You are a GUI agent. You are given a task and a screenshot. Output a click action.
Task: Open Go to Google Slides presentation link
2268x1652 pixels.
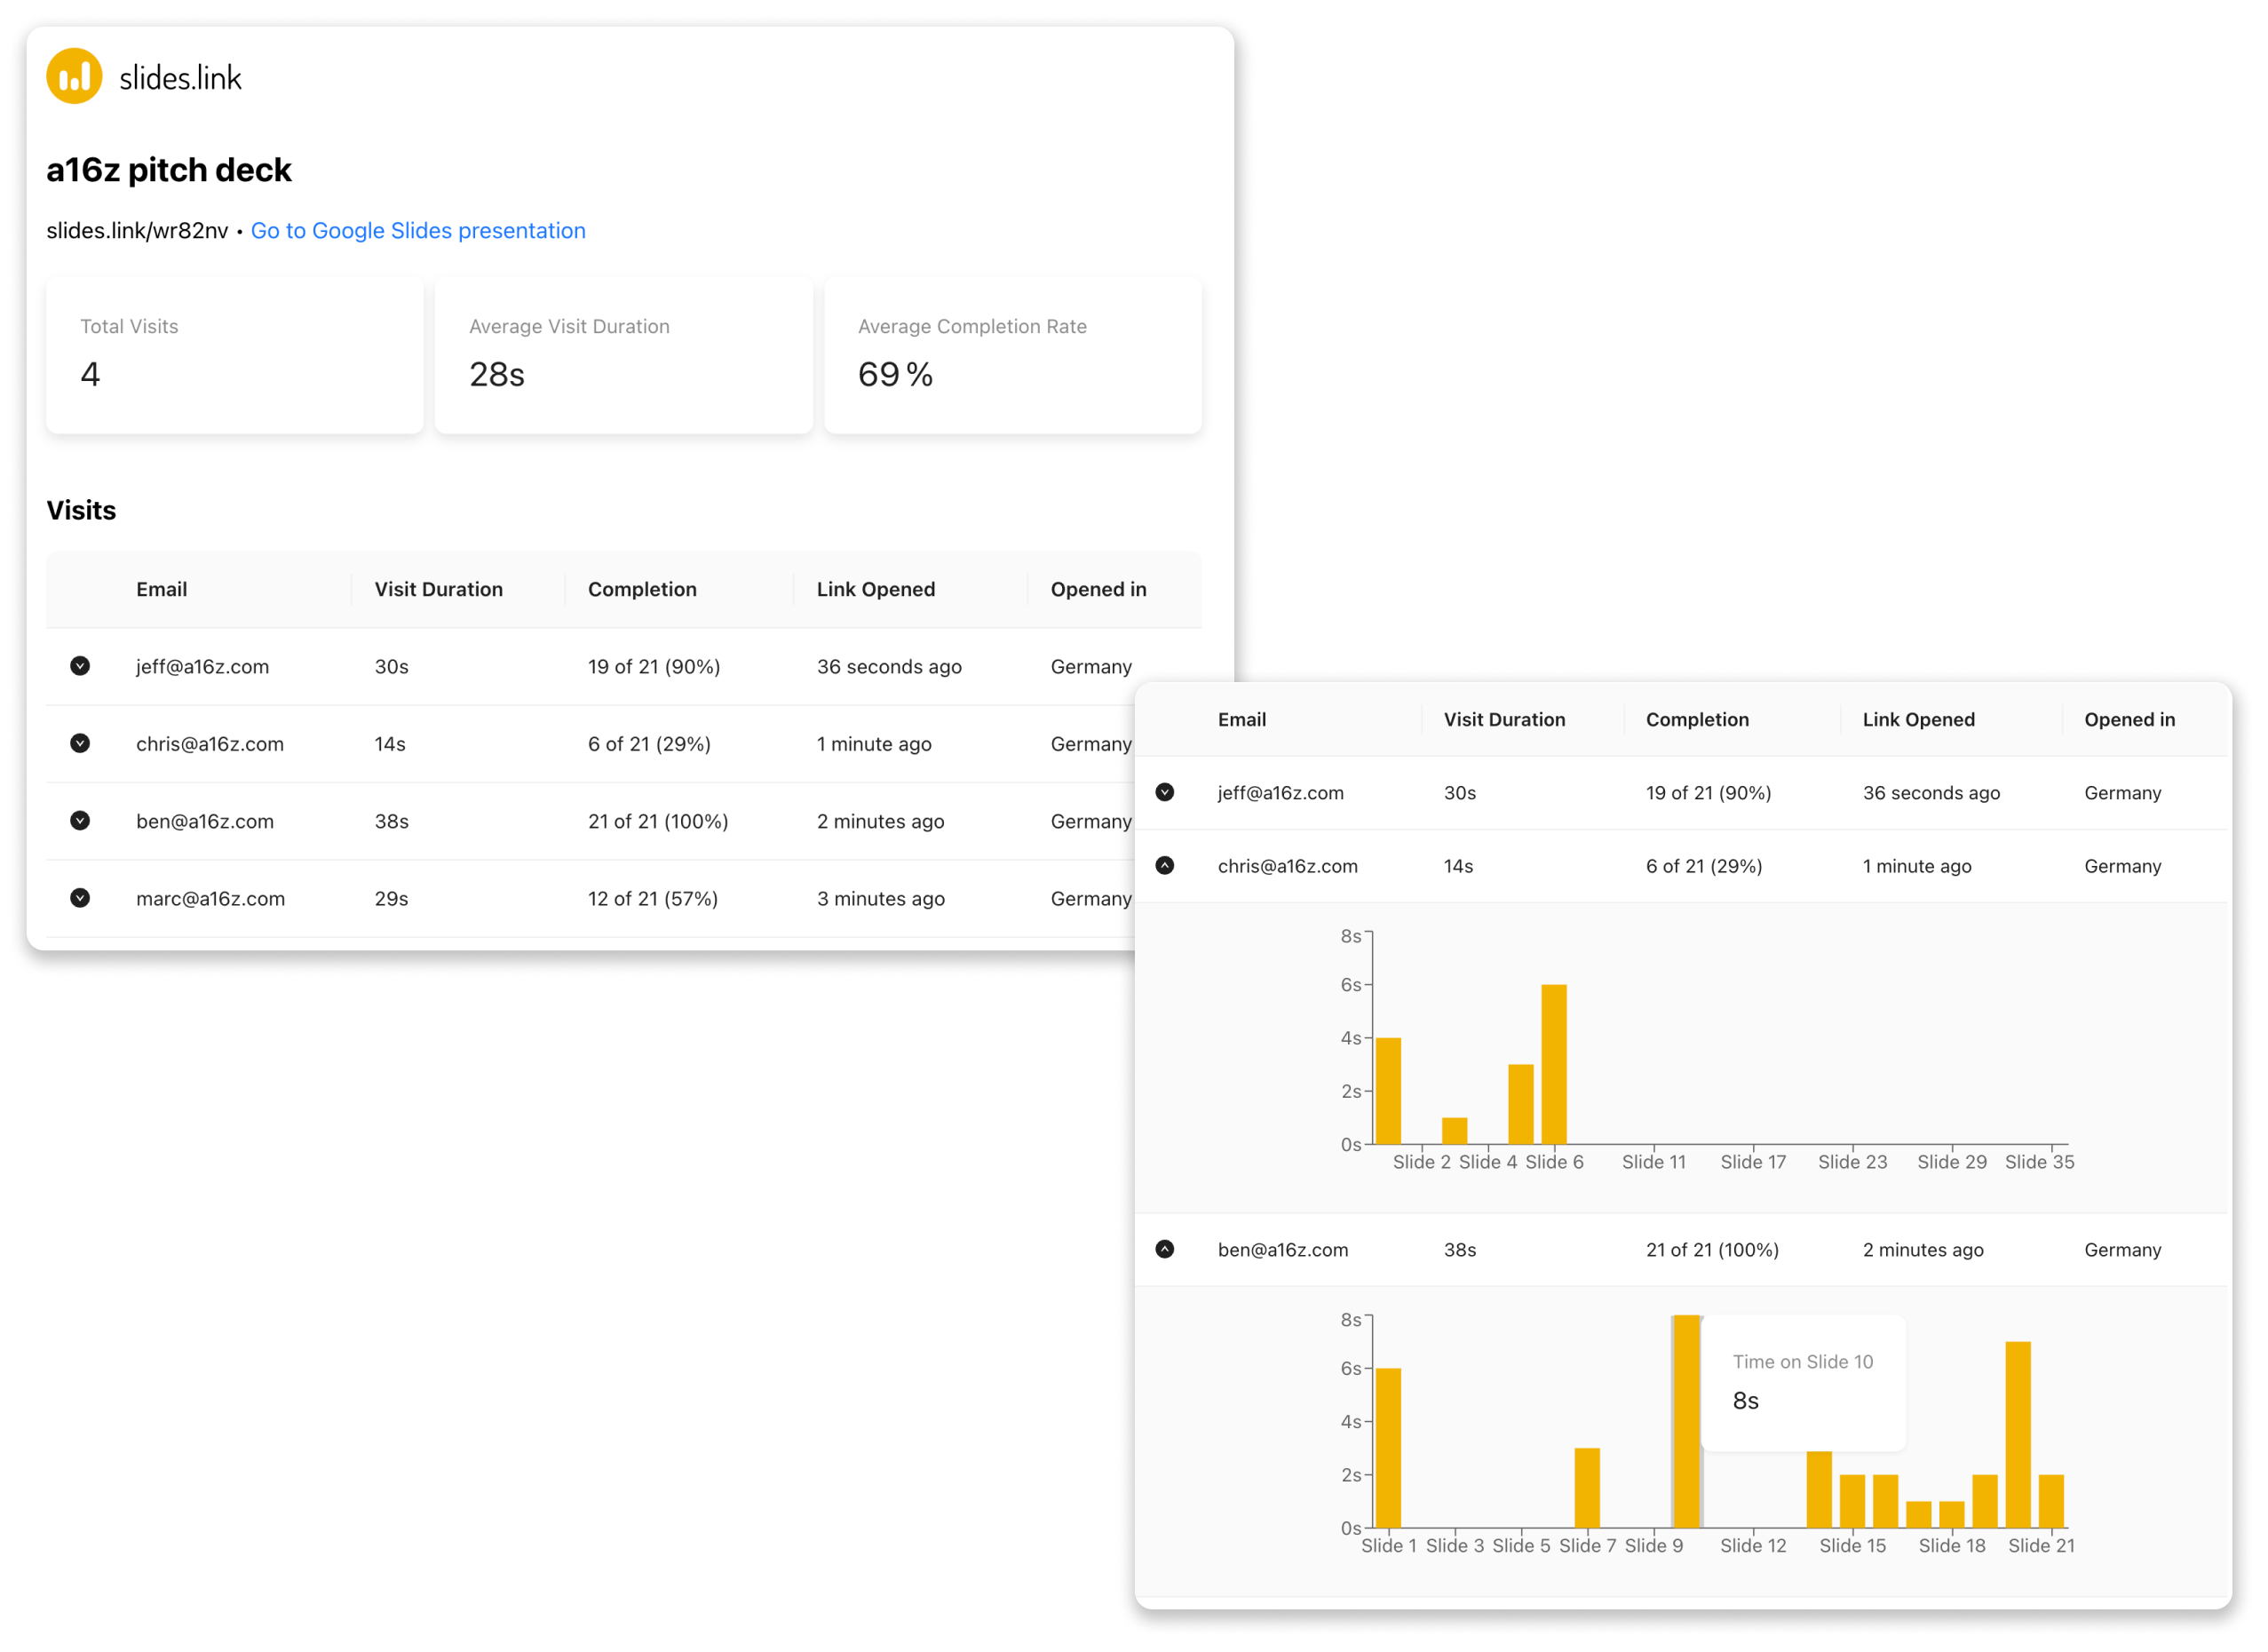click(x=418, y=231)
